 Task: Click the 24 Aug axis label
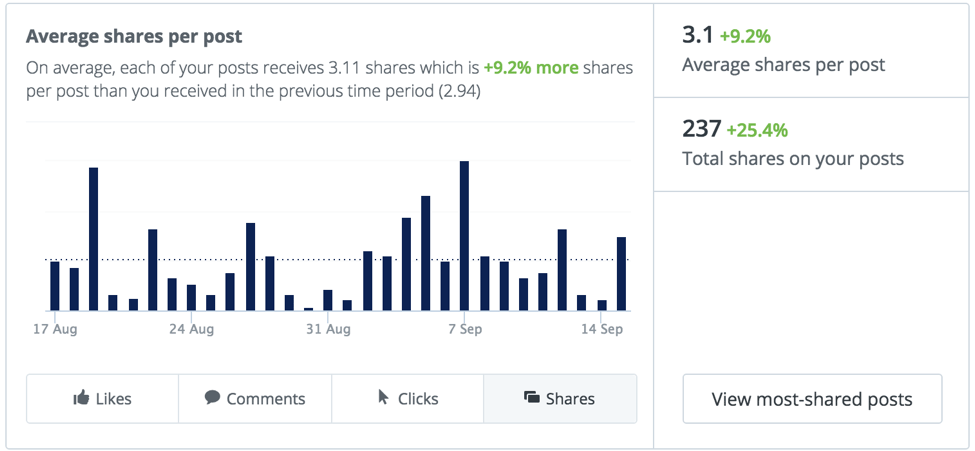pos(192,329)
